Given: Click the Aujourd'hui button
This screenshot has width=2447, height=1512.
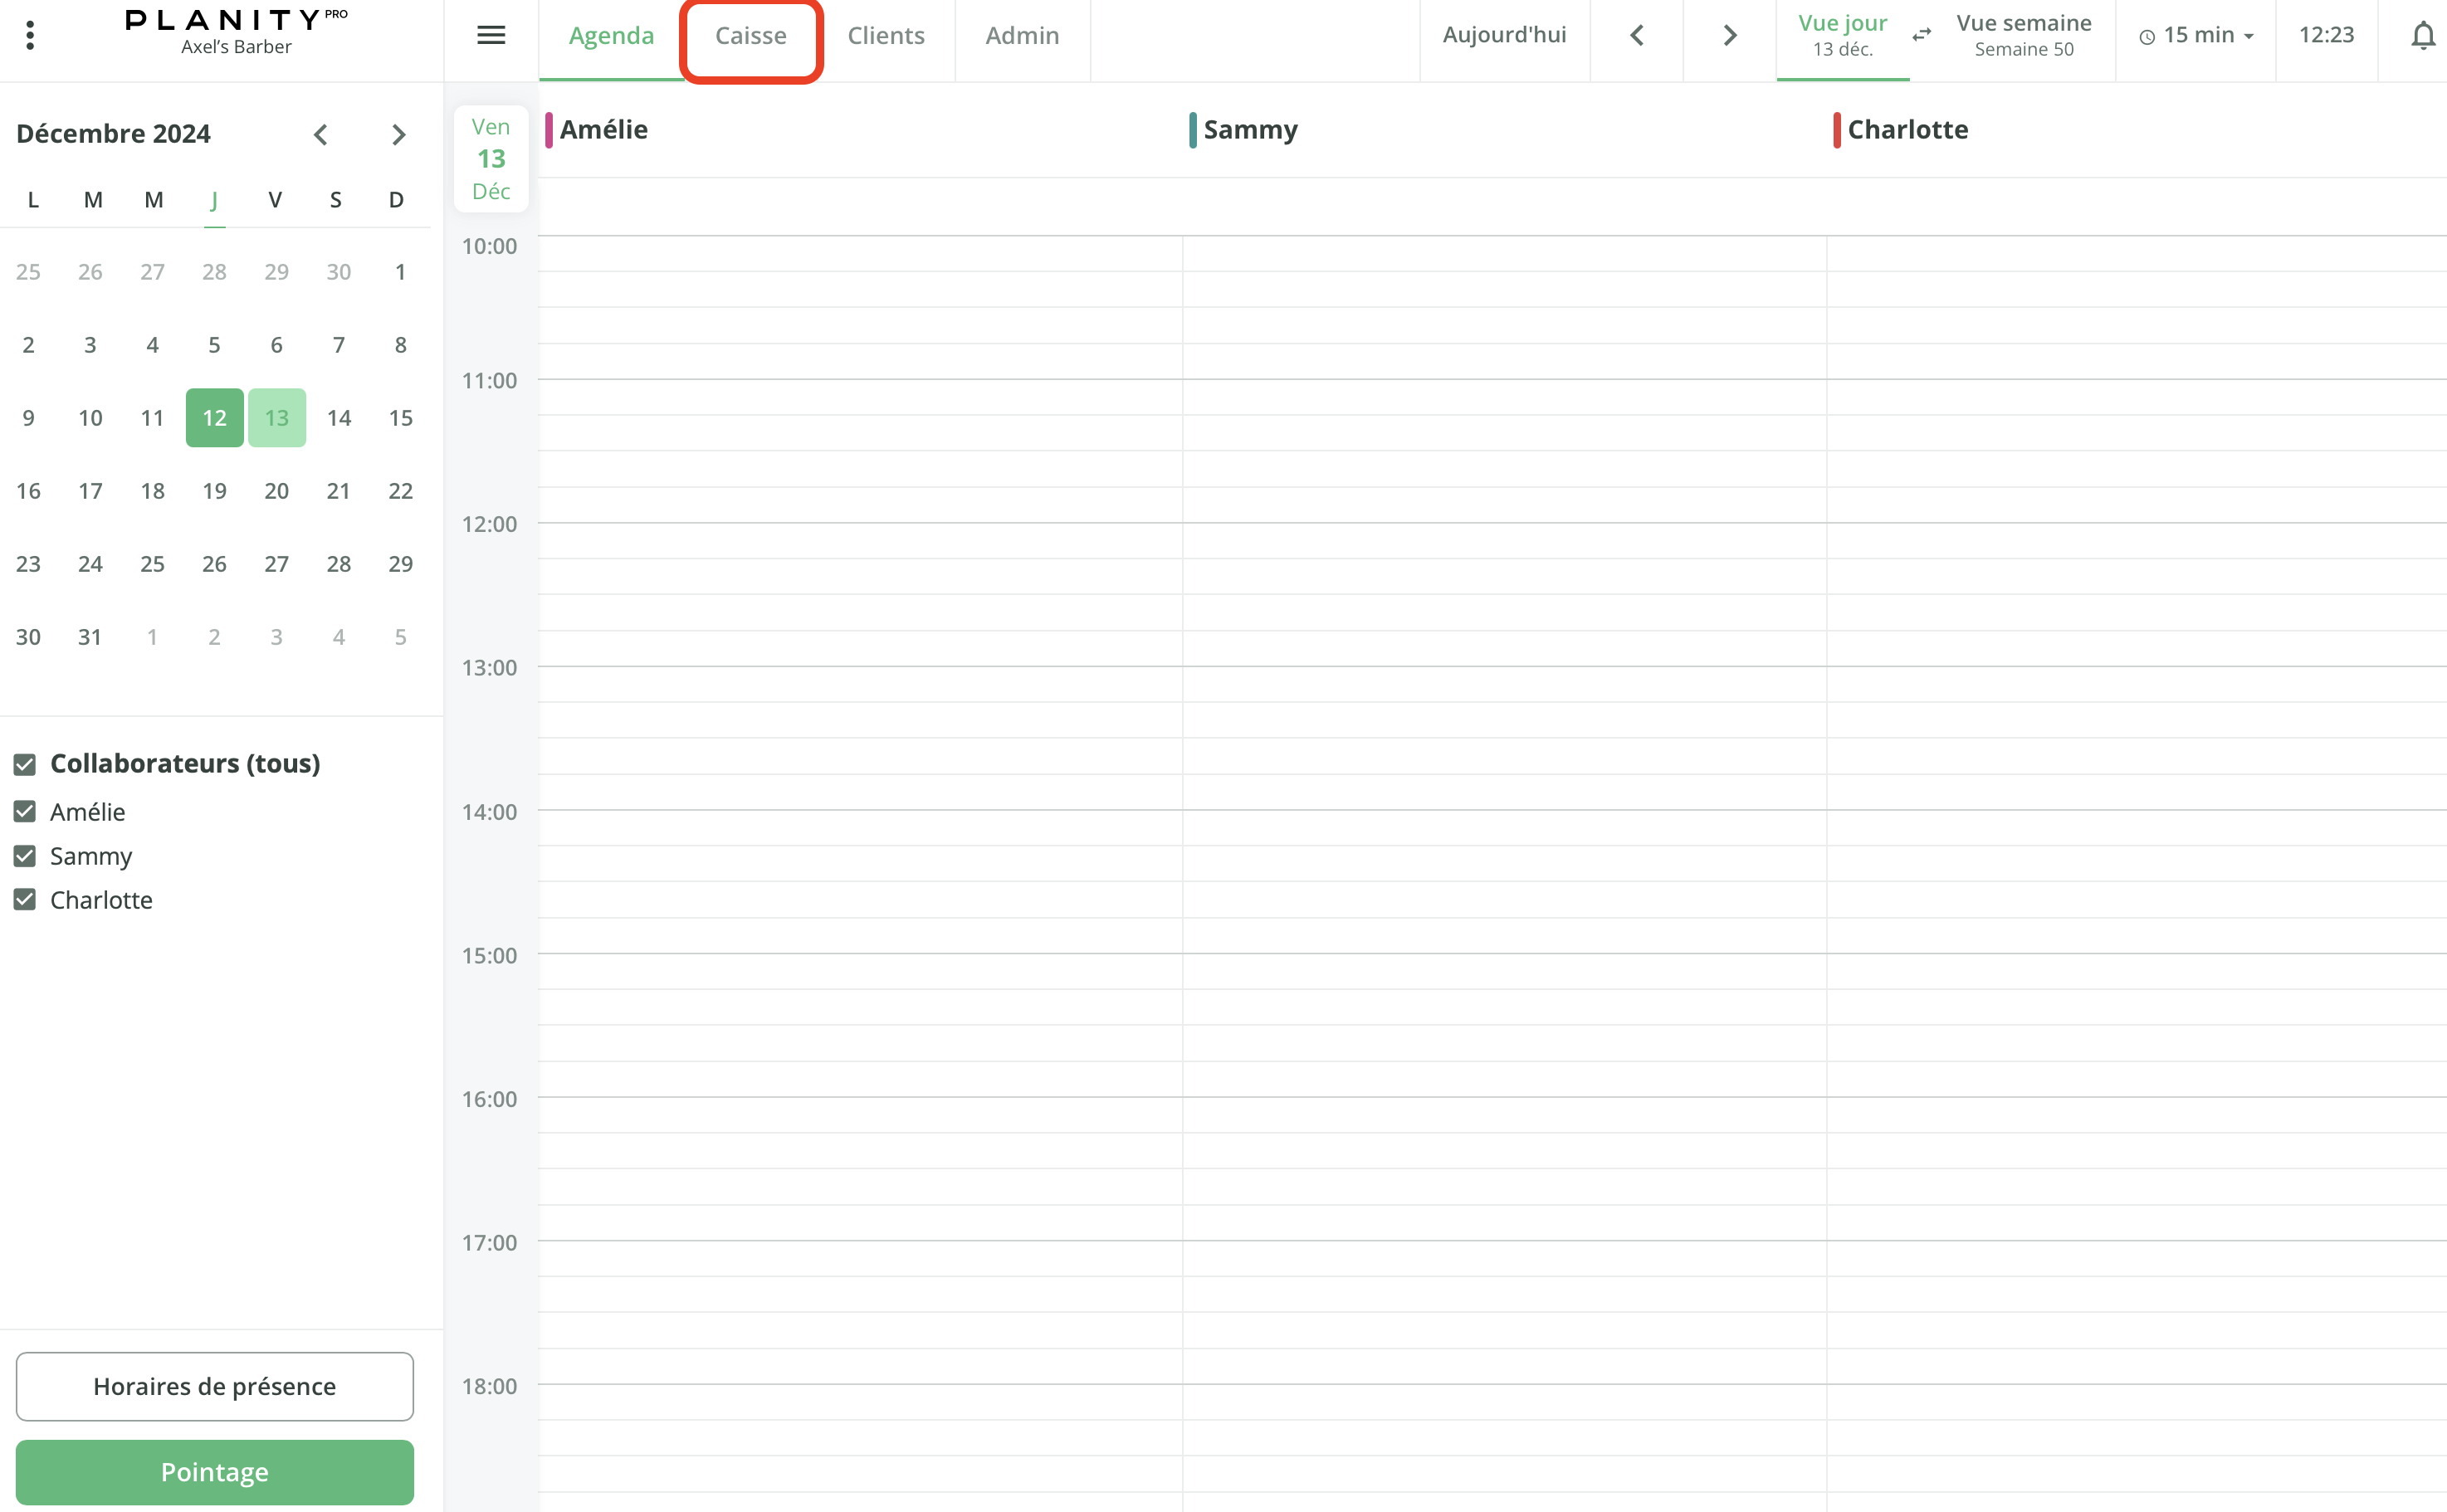Looking at the screenshot, I should point(1503,35).
